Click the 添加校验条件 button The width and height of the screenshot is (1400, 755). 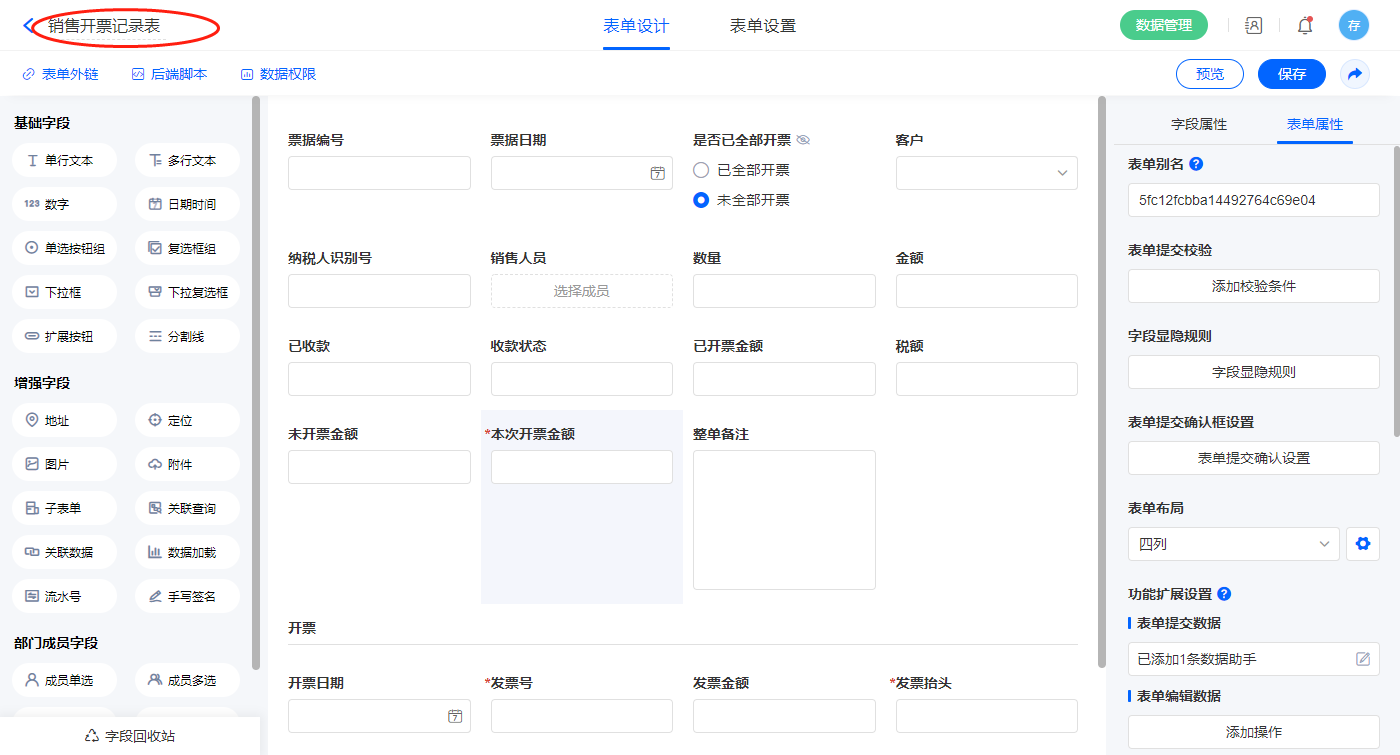click(1253, 286)
